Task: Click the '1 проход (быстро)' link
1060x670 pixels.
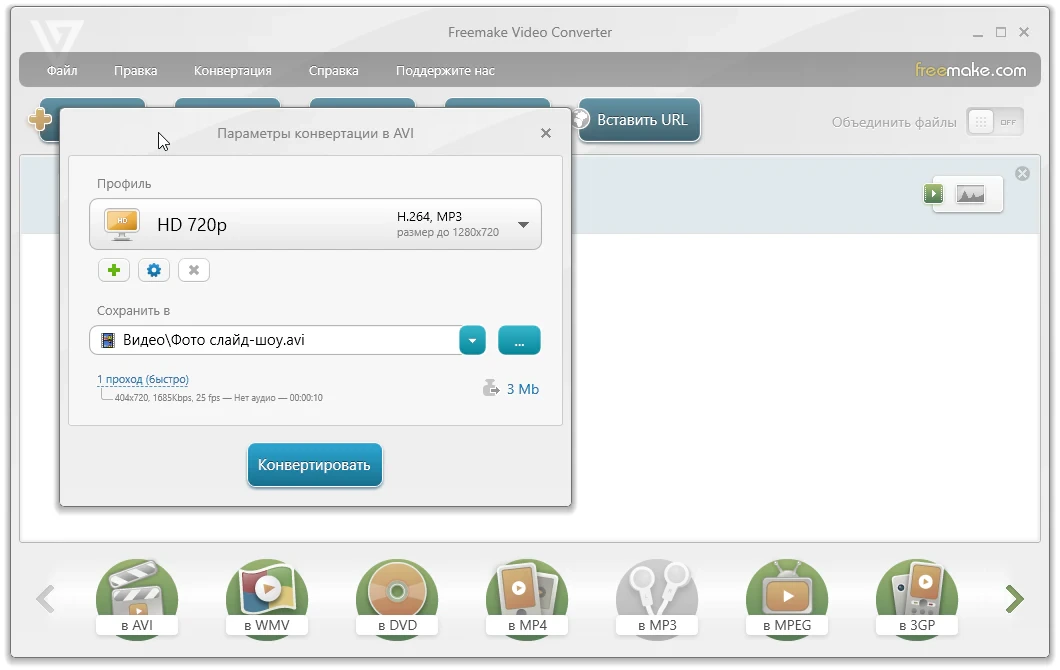Action: tap(143, 379)
